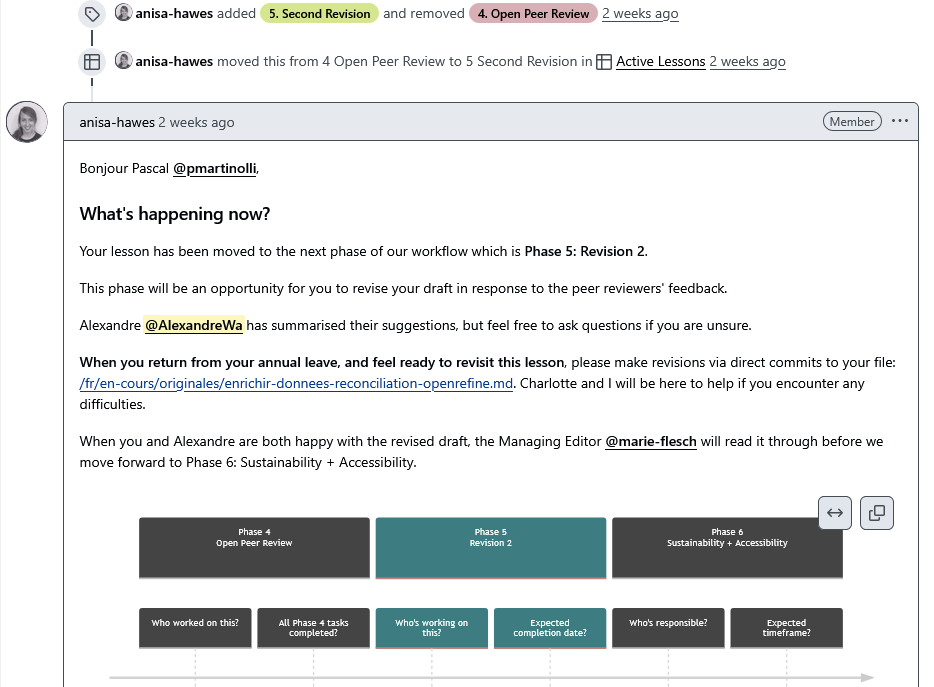Click anisa-hawes username in comment header

click(x=117, y=123)
